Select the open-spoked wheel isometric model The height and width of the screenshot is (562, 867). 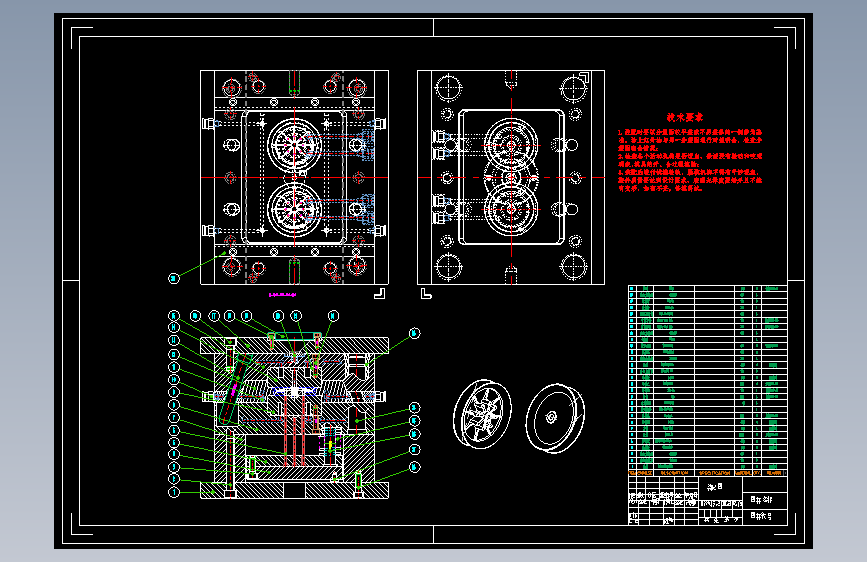tap(482, 413)
